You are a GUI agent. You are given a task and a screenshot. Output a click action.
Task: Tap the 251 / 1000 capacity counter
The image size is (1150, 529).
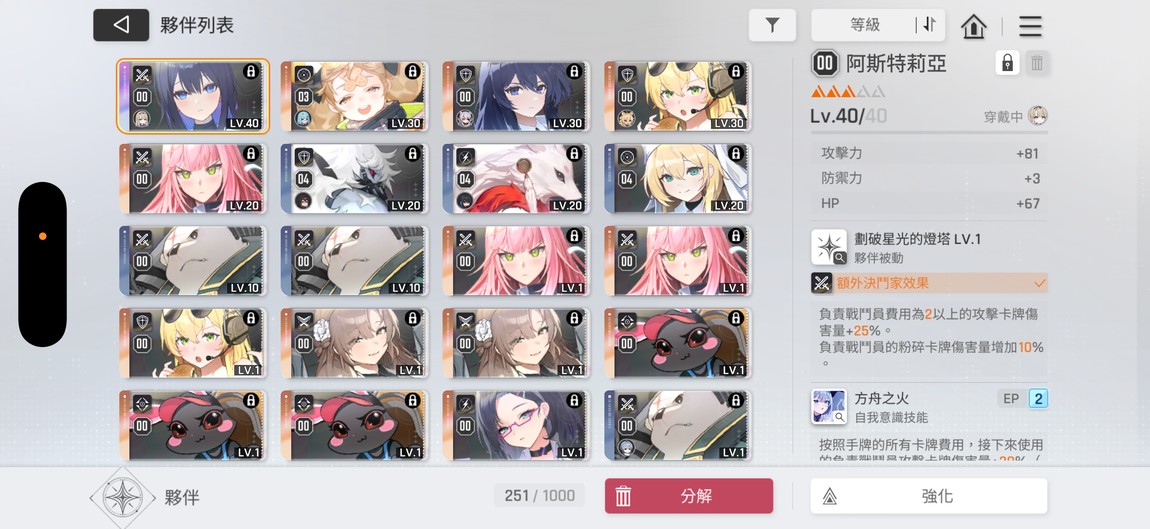point(540,496)
